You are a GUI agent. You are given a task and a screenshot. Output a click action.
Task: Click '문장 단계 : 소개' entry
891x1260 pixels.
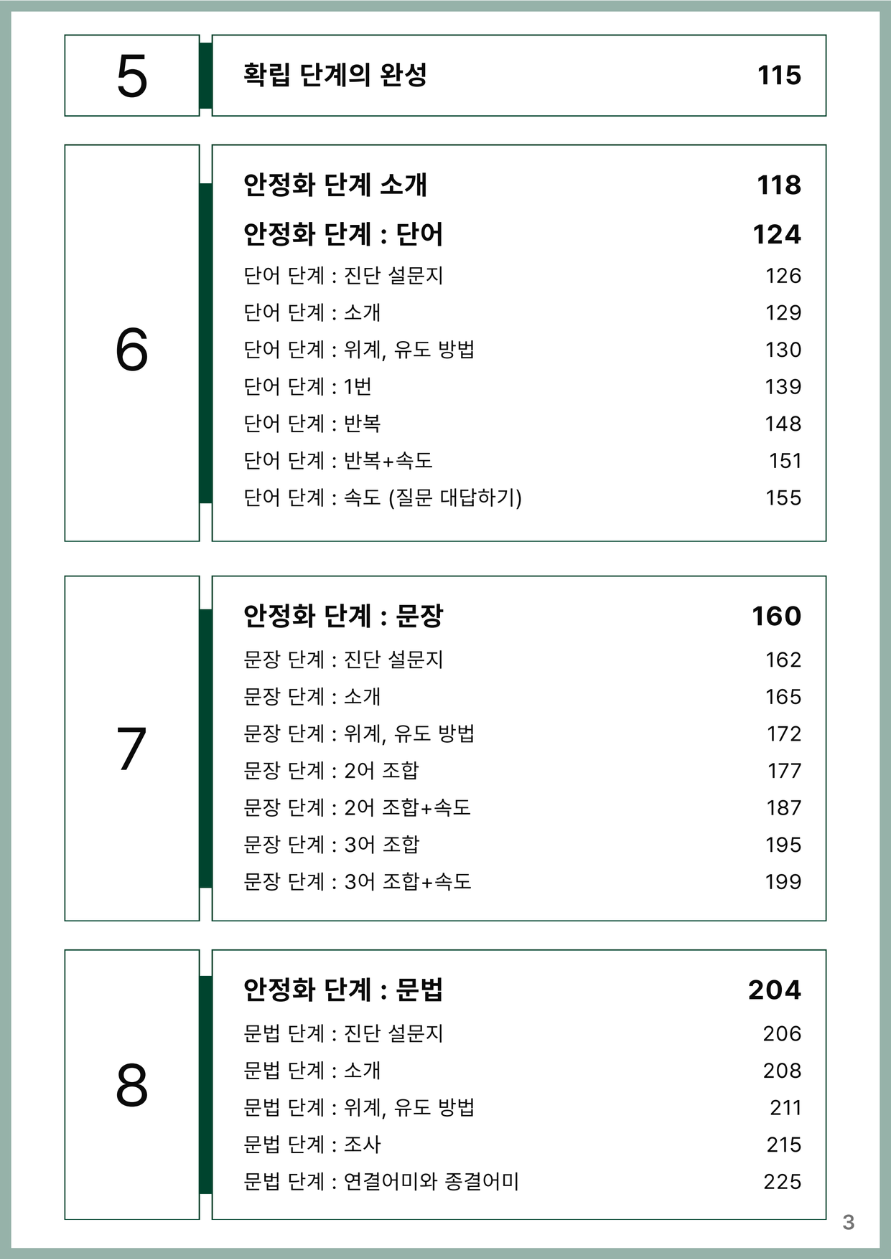pos(312,697)
